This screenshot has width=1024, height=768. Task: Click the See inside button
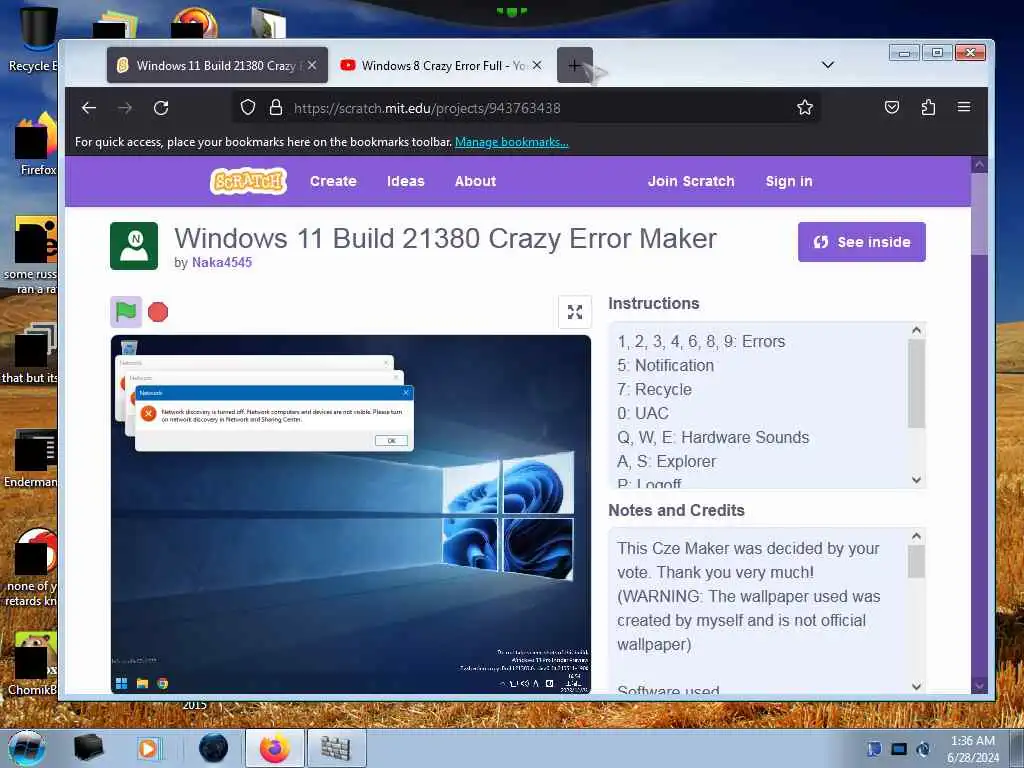[x=861, y=242]
